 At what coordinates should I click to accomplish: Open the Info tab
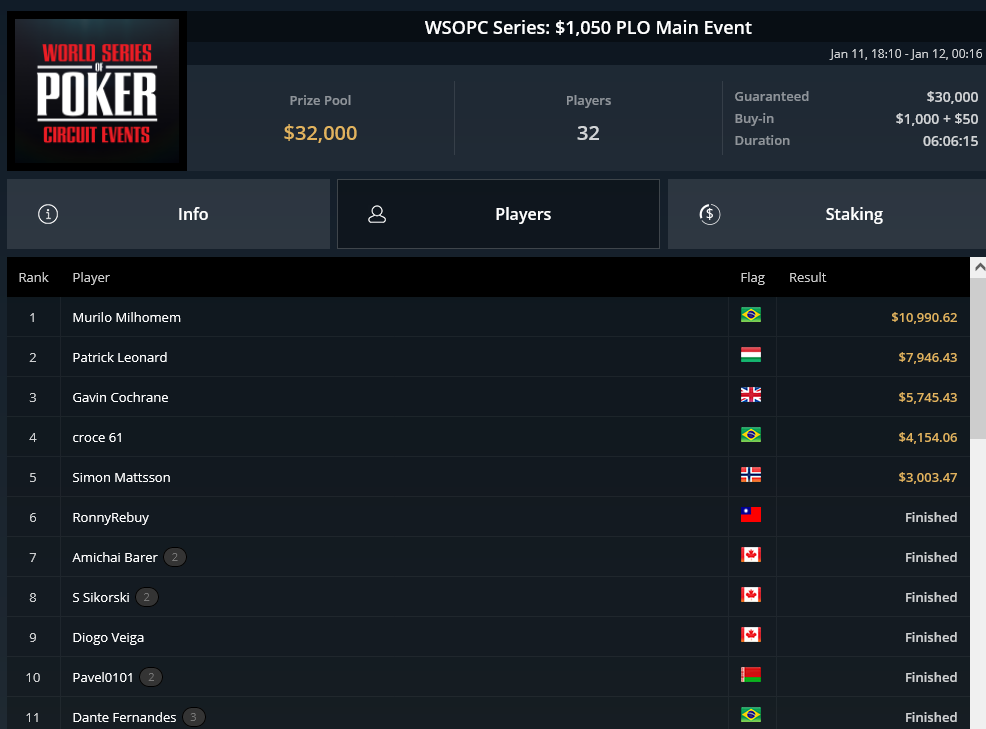pyautogui.click(x=169, y=214)
